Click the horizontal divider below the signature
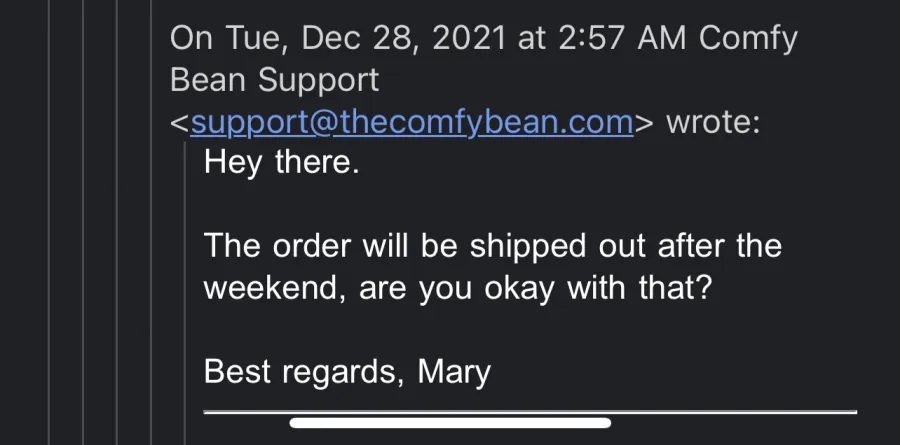This screenshot has height=445, width=900. [530, 412]
